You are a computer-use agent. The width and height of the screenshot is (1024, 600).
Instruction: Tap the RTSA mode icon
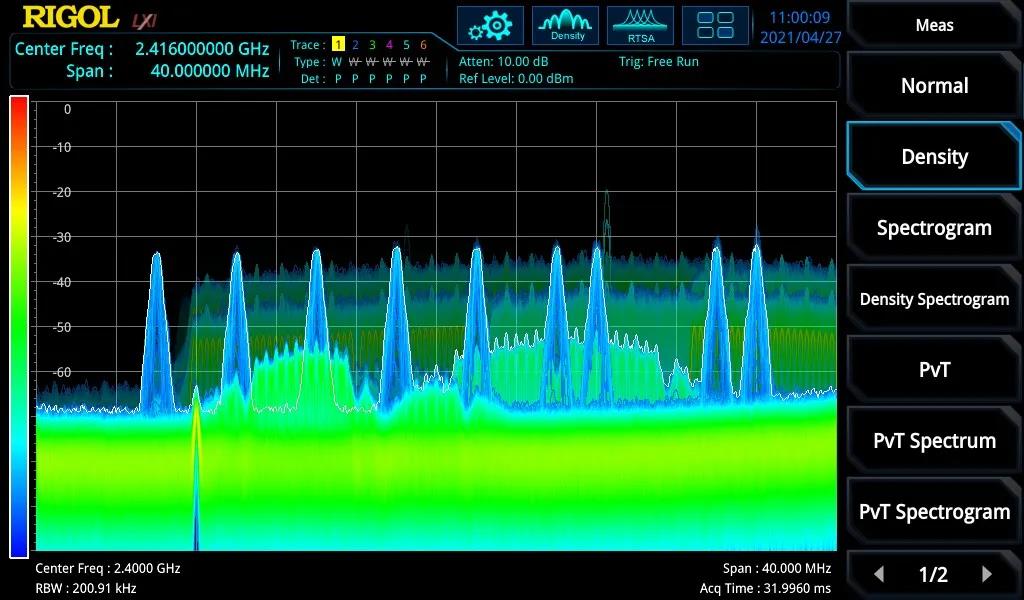tap(640, 26)
